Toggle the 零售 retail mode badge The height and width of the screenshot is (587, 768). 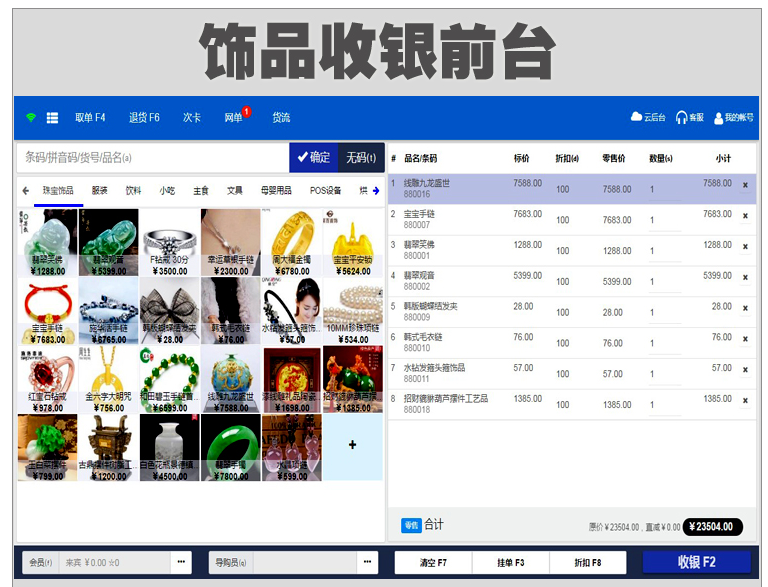pos(410,525)
